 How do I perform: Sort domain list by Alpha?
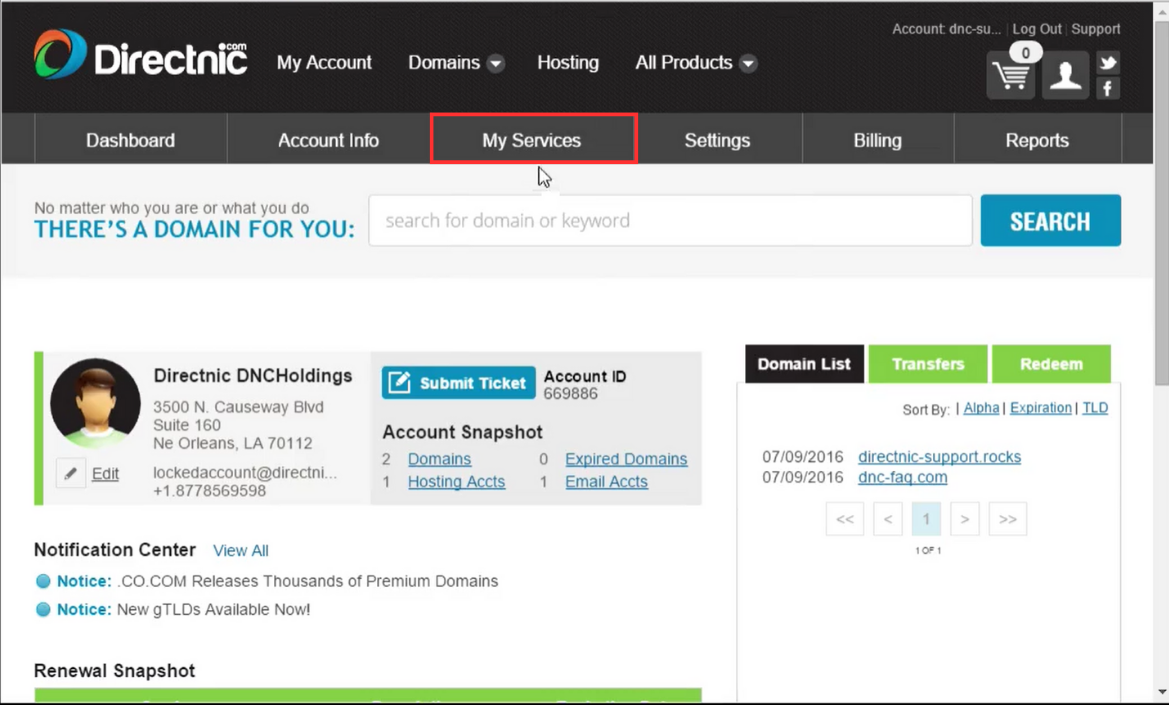(981, 408)
